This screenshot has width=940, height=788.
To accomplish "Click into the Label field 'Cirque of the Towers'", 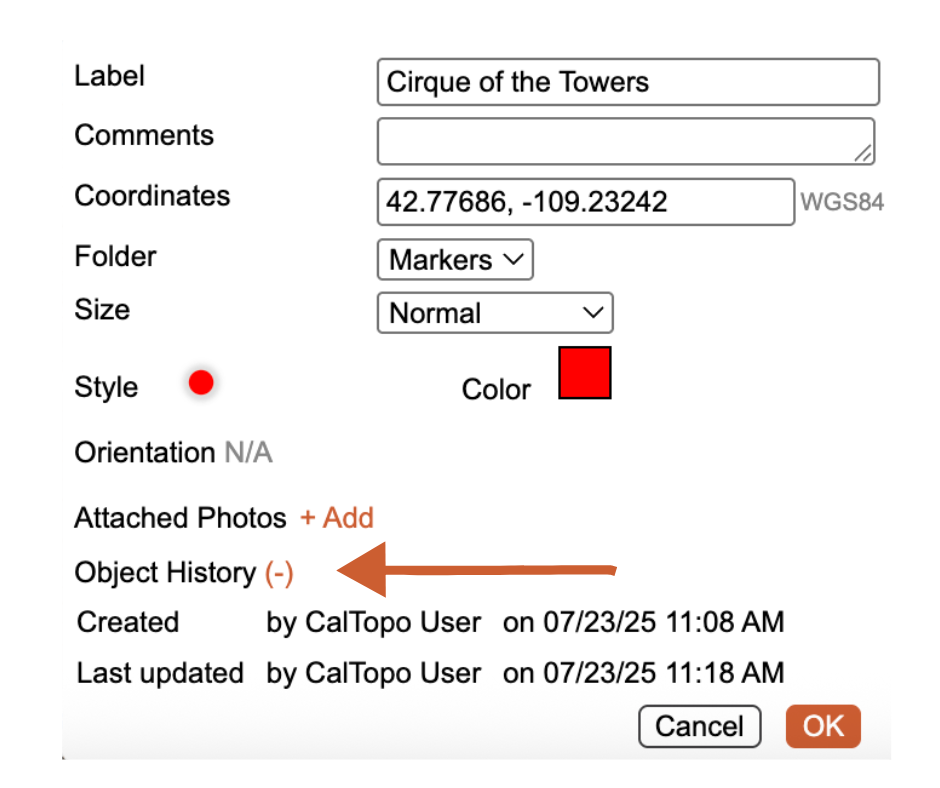I will [627, 82].
